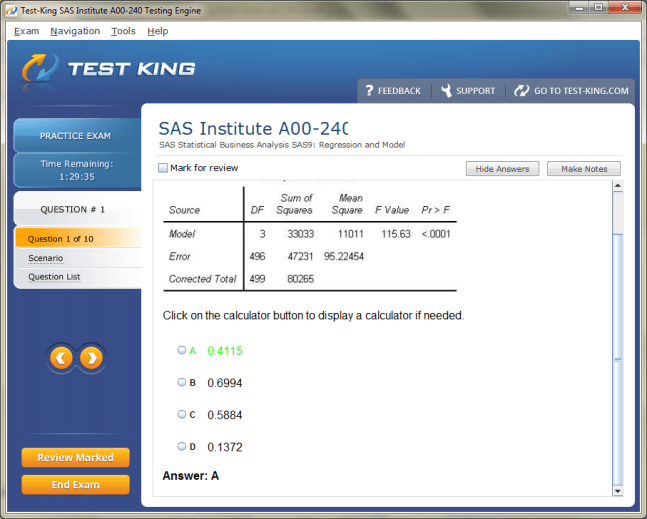Image resolution: width=647 pixels, height=519 pixels.
Task: Click scrollbar down arrow
Action: click(618, 491)
